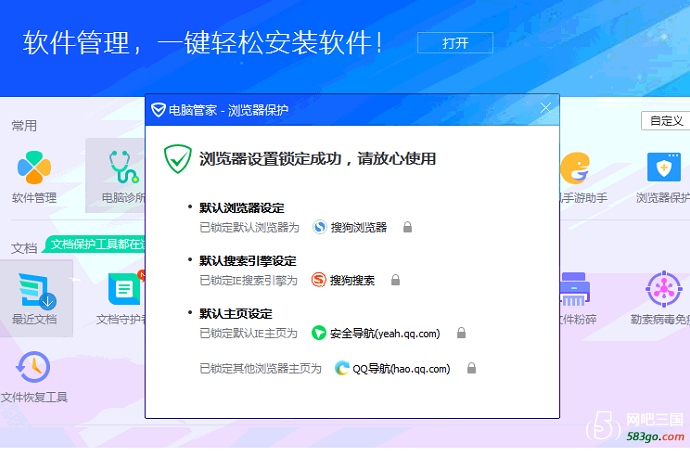Screen dimensions: 690x452
Task: Launch the 文件恢复工具 clock icon
Action: (x=33, y=367)
